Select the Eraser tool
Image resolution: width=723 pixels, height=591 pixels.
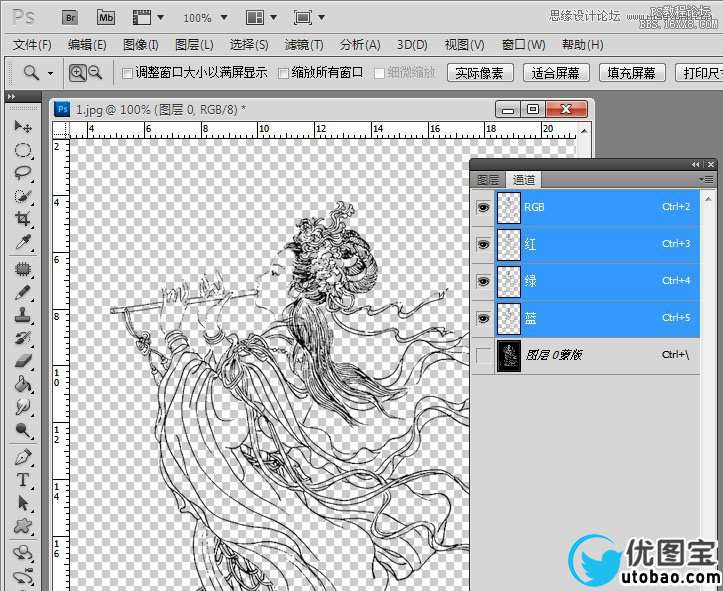(23, 361)
